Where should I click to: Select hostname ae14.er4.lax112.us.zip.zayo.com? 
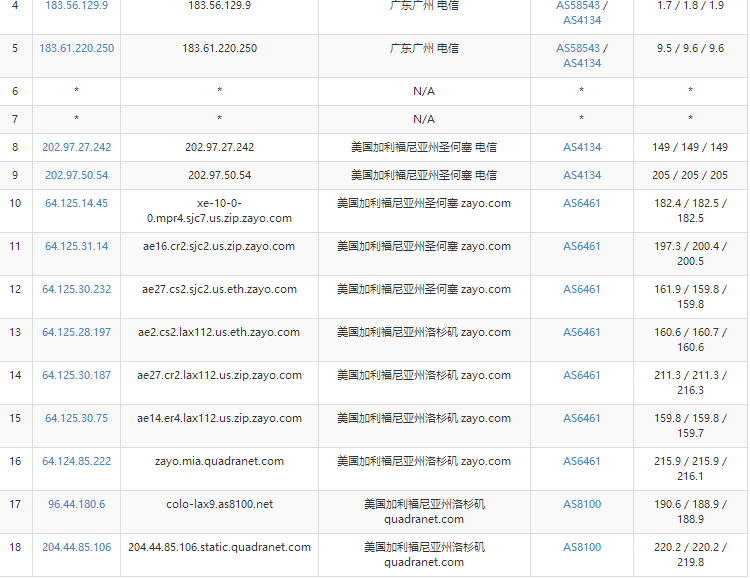click(x=220, y=419)
